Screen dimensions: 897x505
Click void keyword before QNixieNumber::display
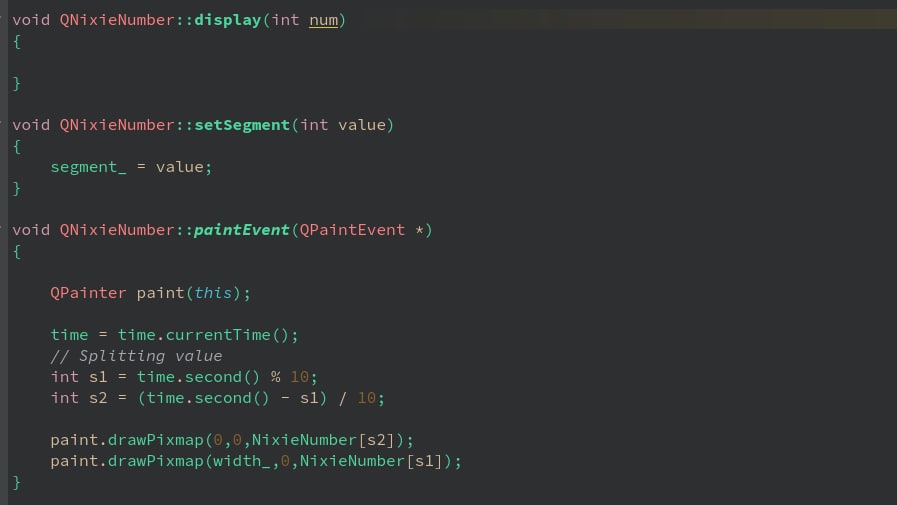(31, 20)
